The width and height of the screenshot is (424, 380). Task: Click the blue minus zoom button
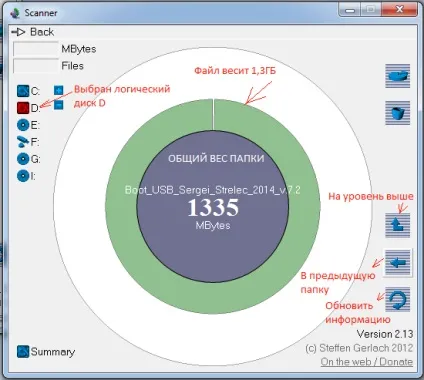(58, 105)
